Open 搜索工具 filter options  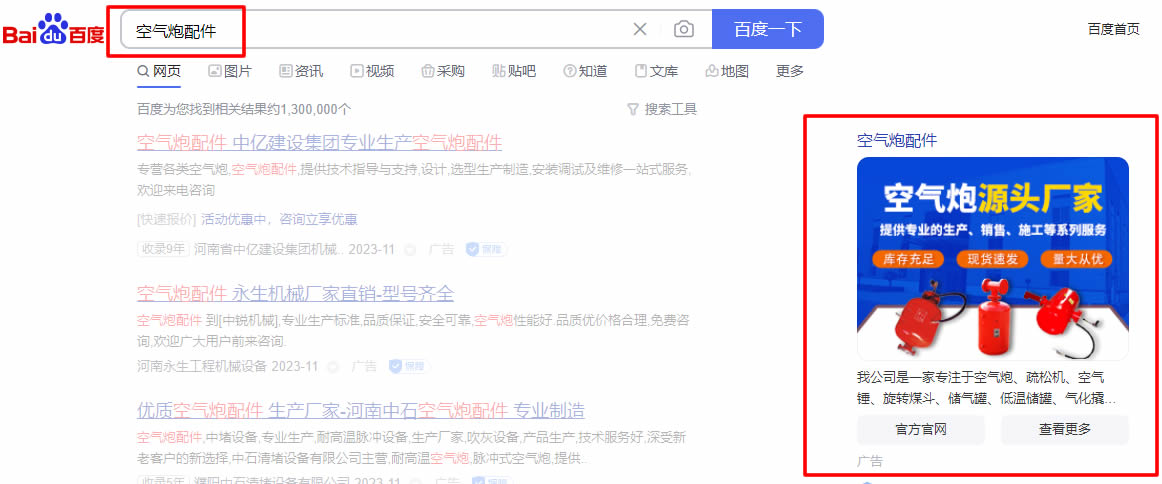click(x=662, y=109)
